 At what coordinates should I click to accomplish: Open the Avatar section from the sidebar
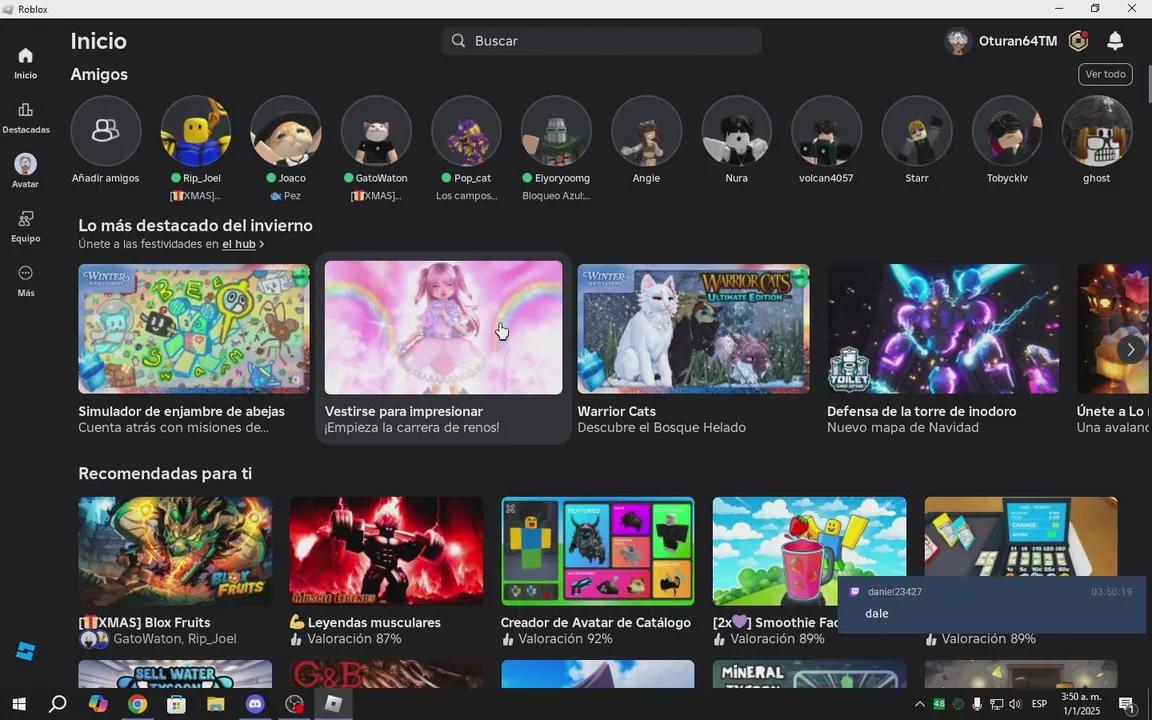click(x=25, y=170)
